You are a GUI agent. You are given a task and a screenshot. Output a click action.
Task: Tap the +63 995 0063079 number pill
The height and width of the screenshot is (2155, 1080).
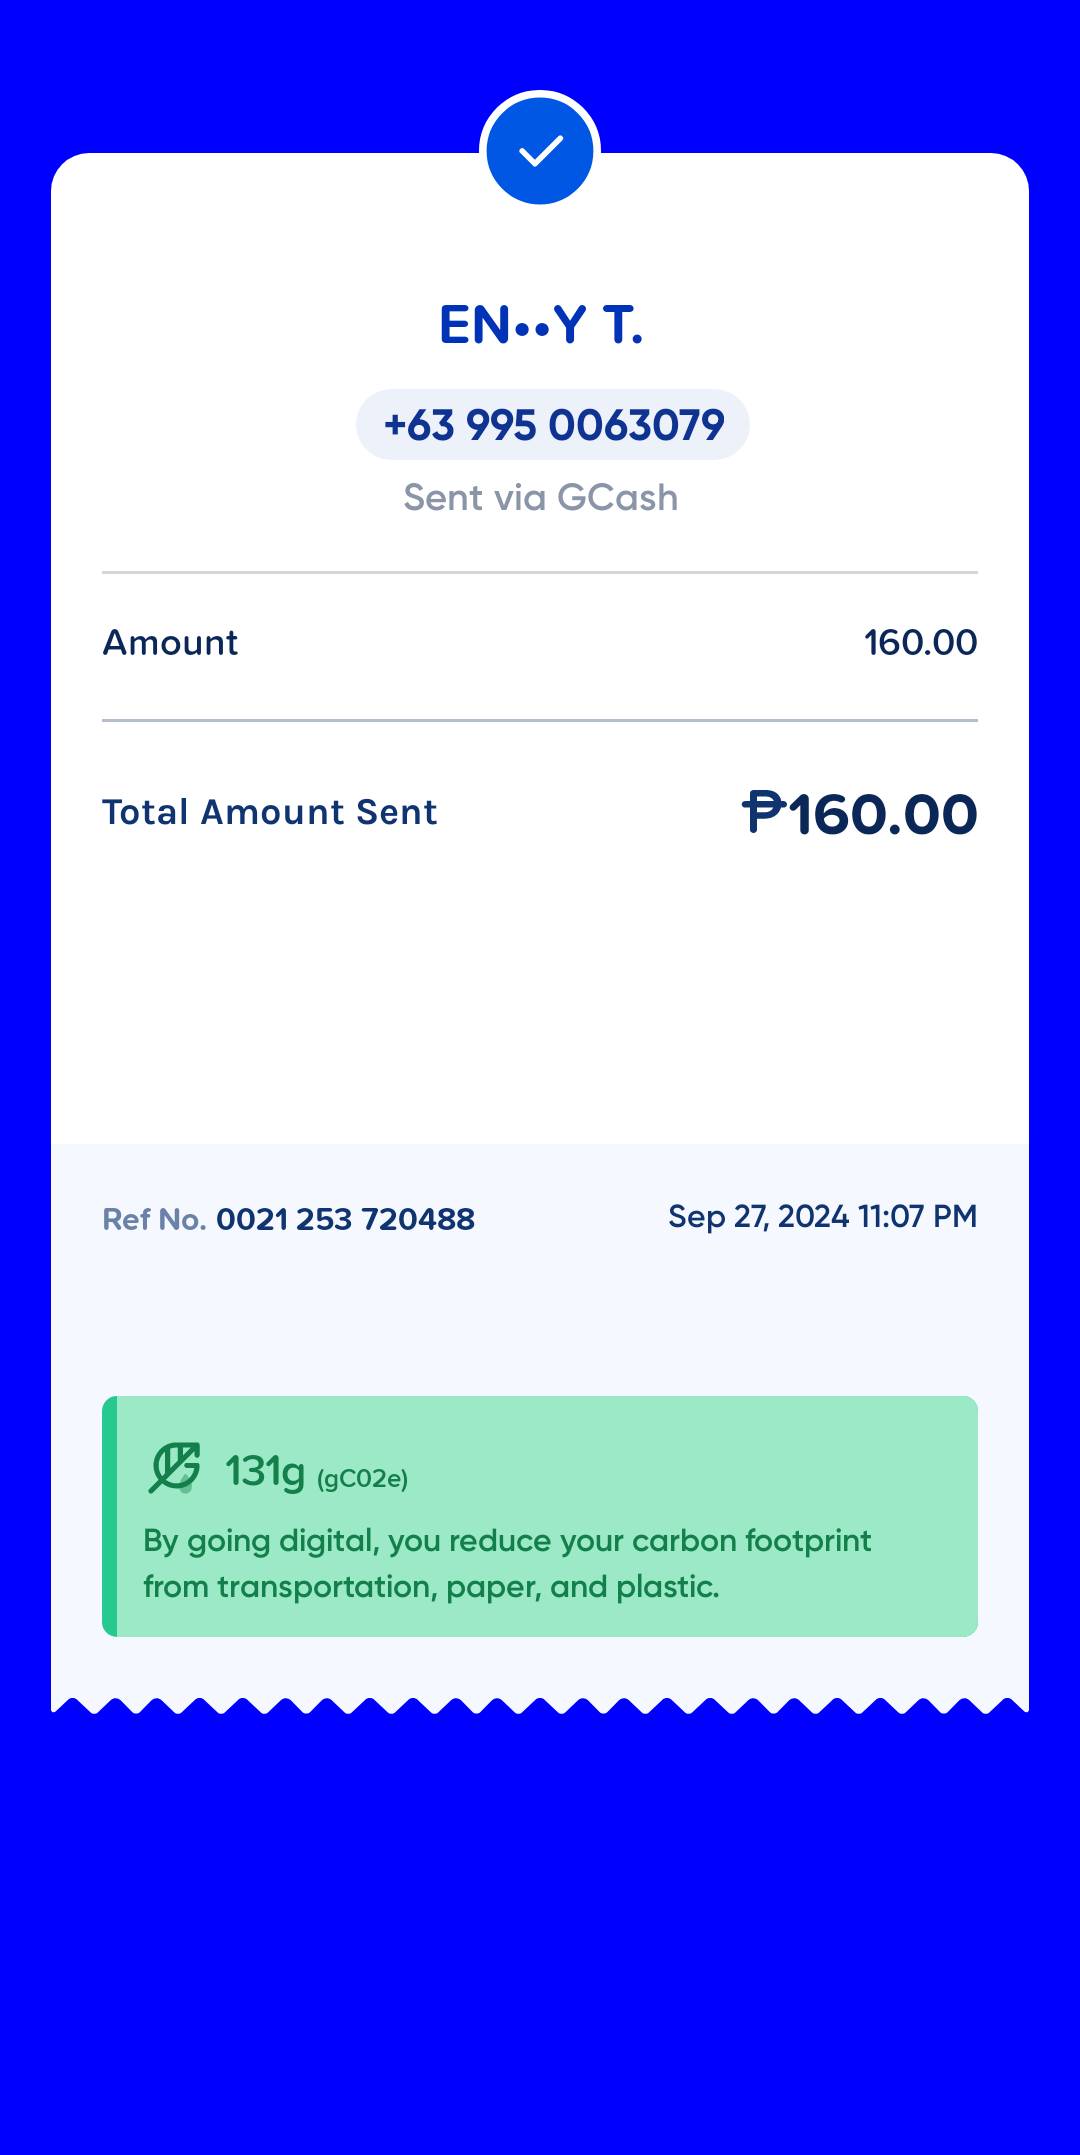[x=553, y=425]
